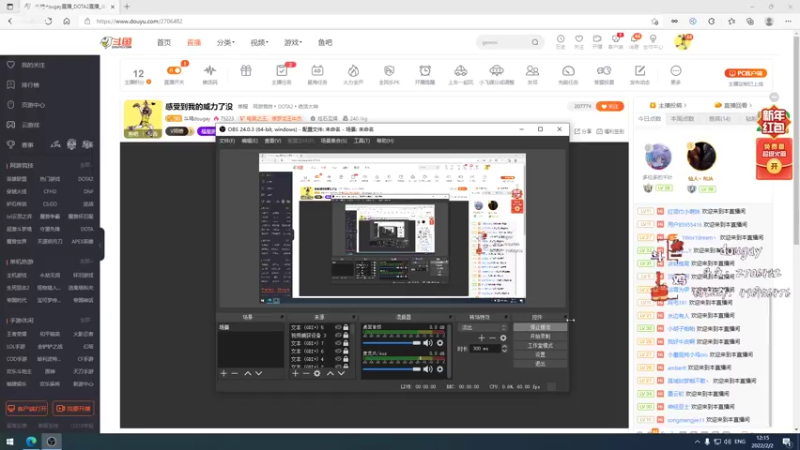Click the shield PK icon in streamer toolbar
The height and width of the screenshot is (450, 800).
(x=389, y=70)
